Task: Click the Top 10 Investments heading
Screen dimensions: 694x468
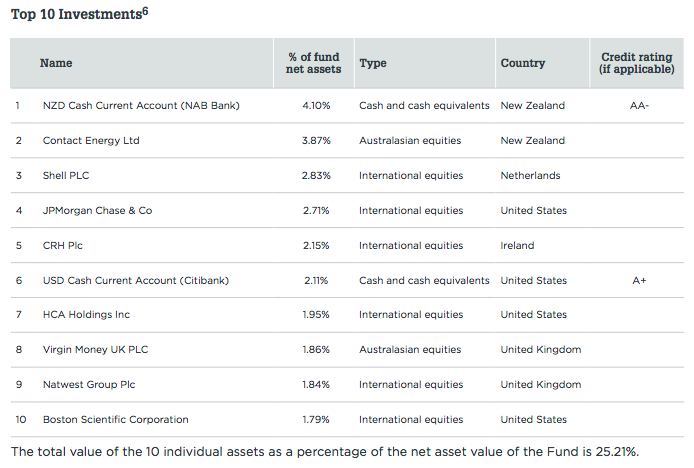Action: coord(79,15)
